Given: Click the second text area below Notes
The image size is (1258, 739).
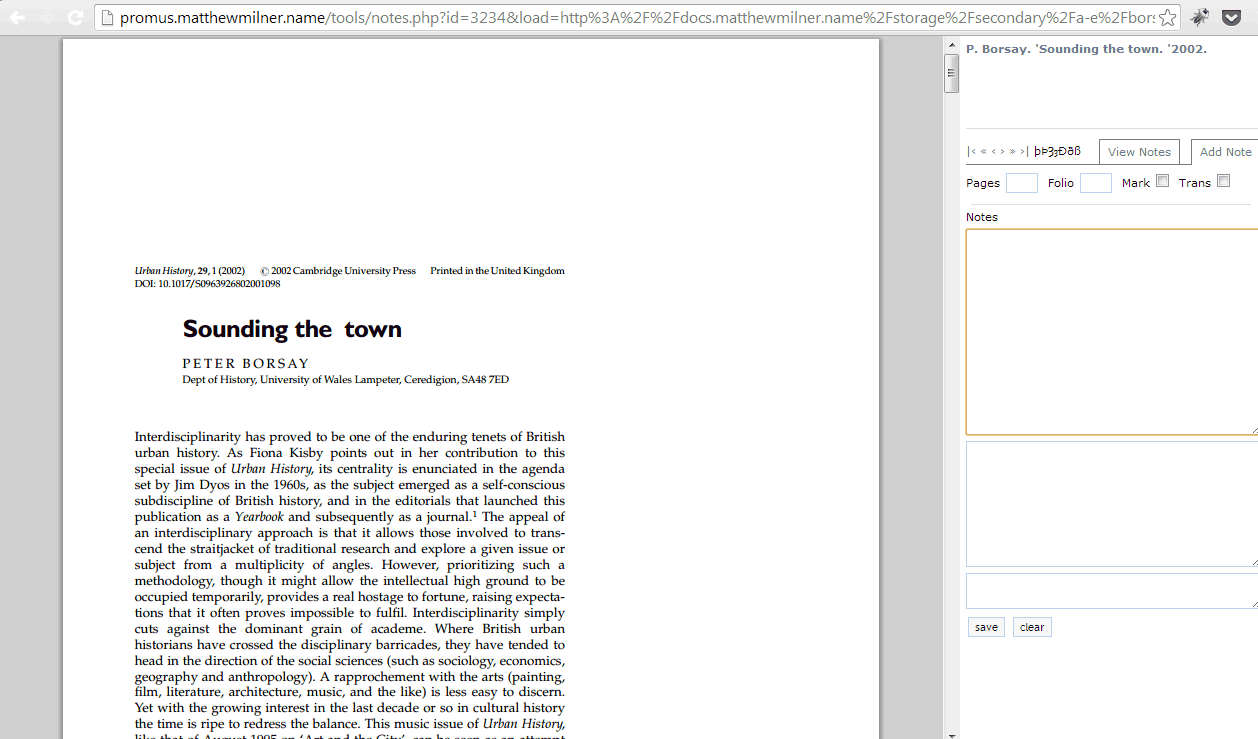Looking at the screenshot, I should [1112, 504].
